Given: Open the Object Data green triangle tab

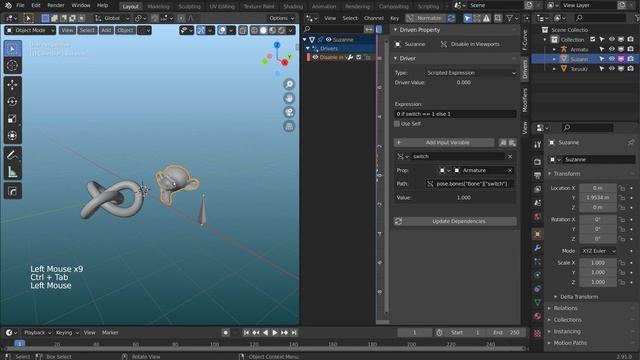Looking at the screenshot, I should (538, 302).
